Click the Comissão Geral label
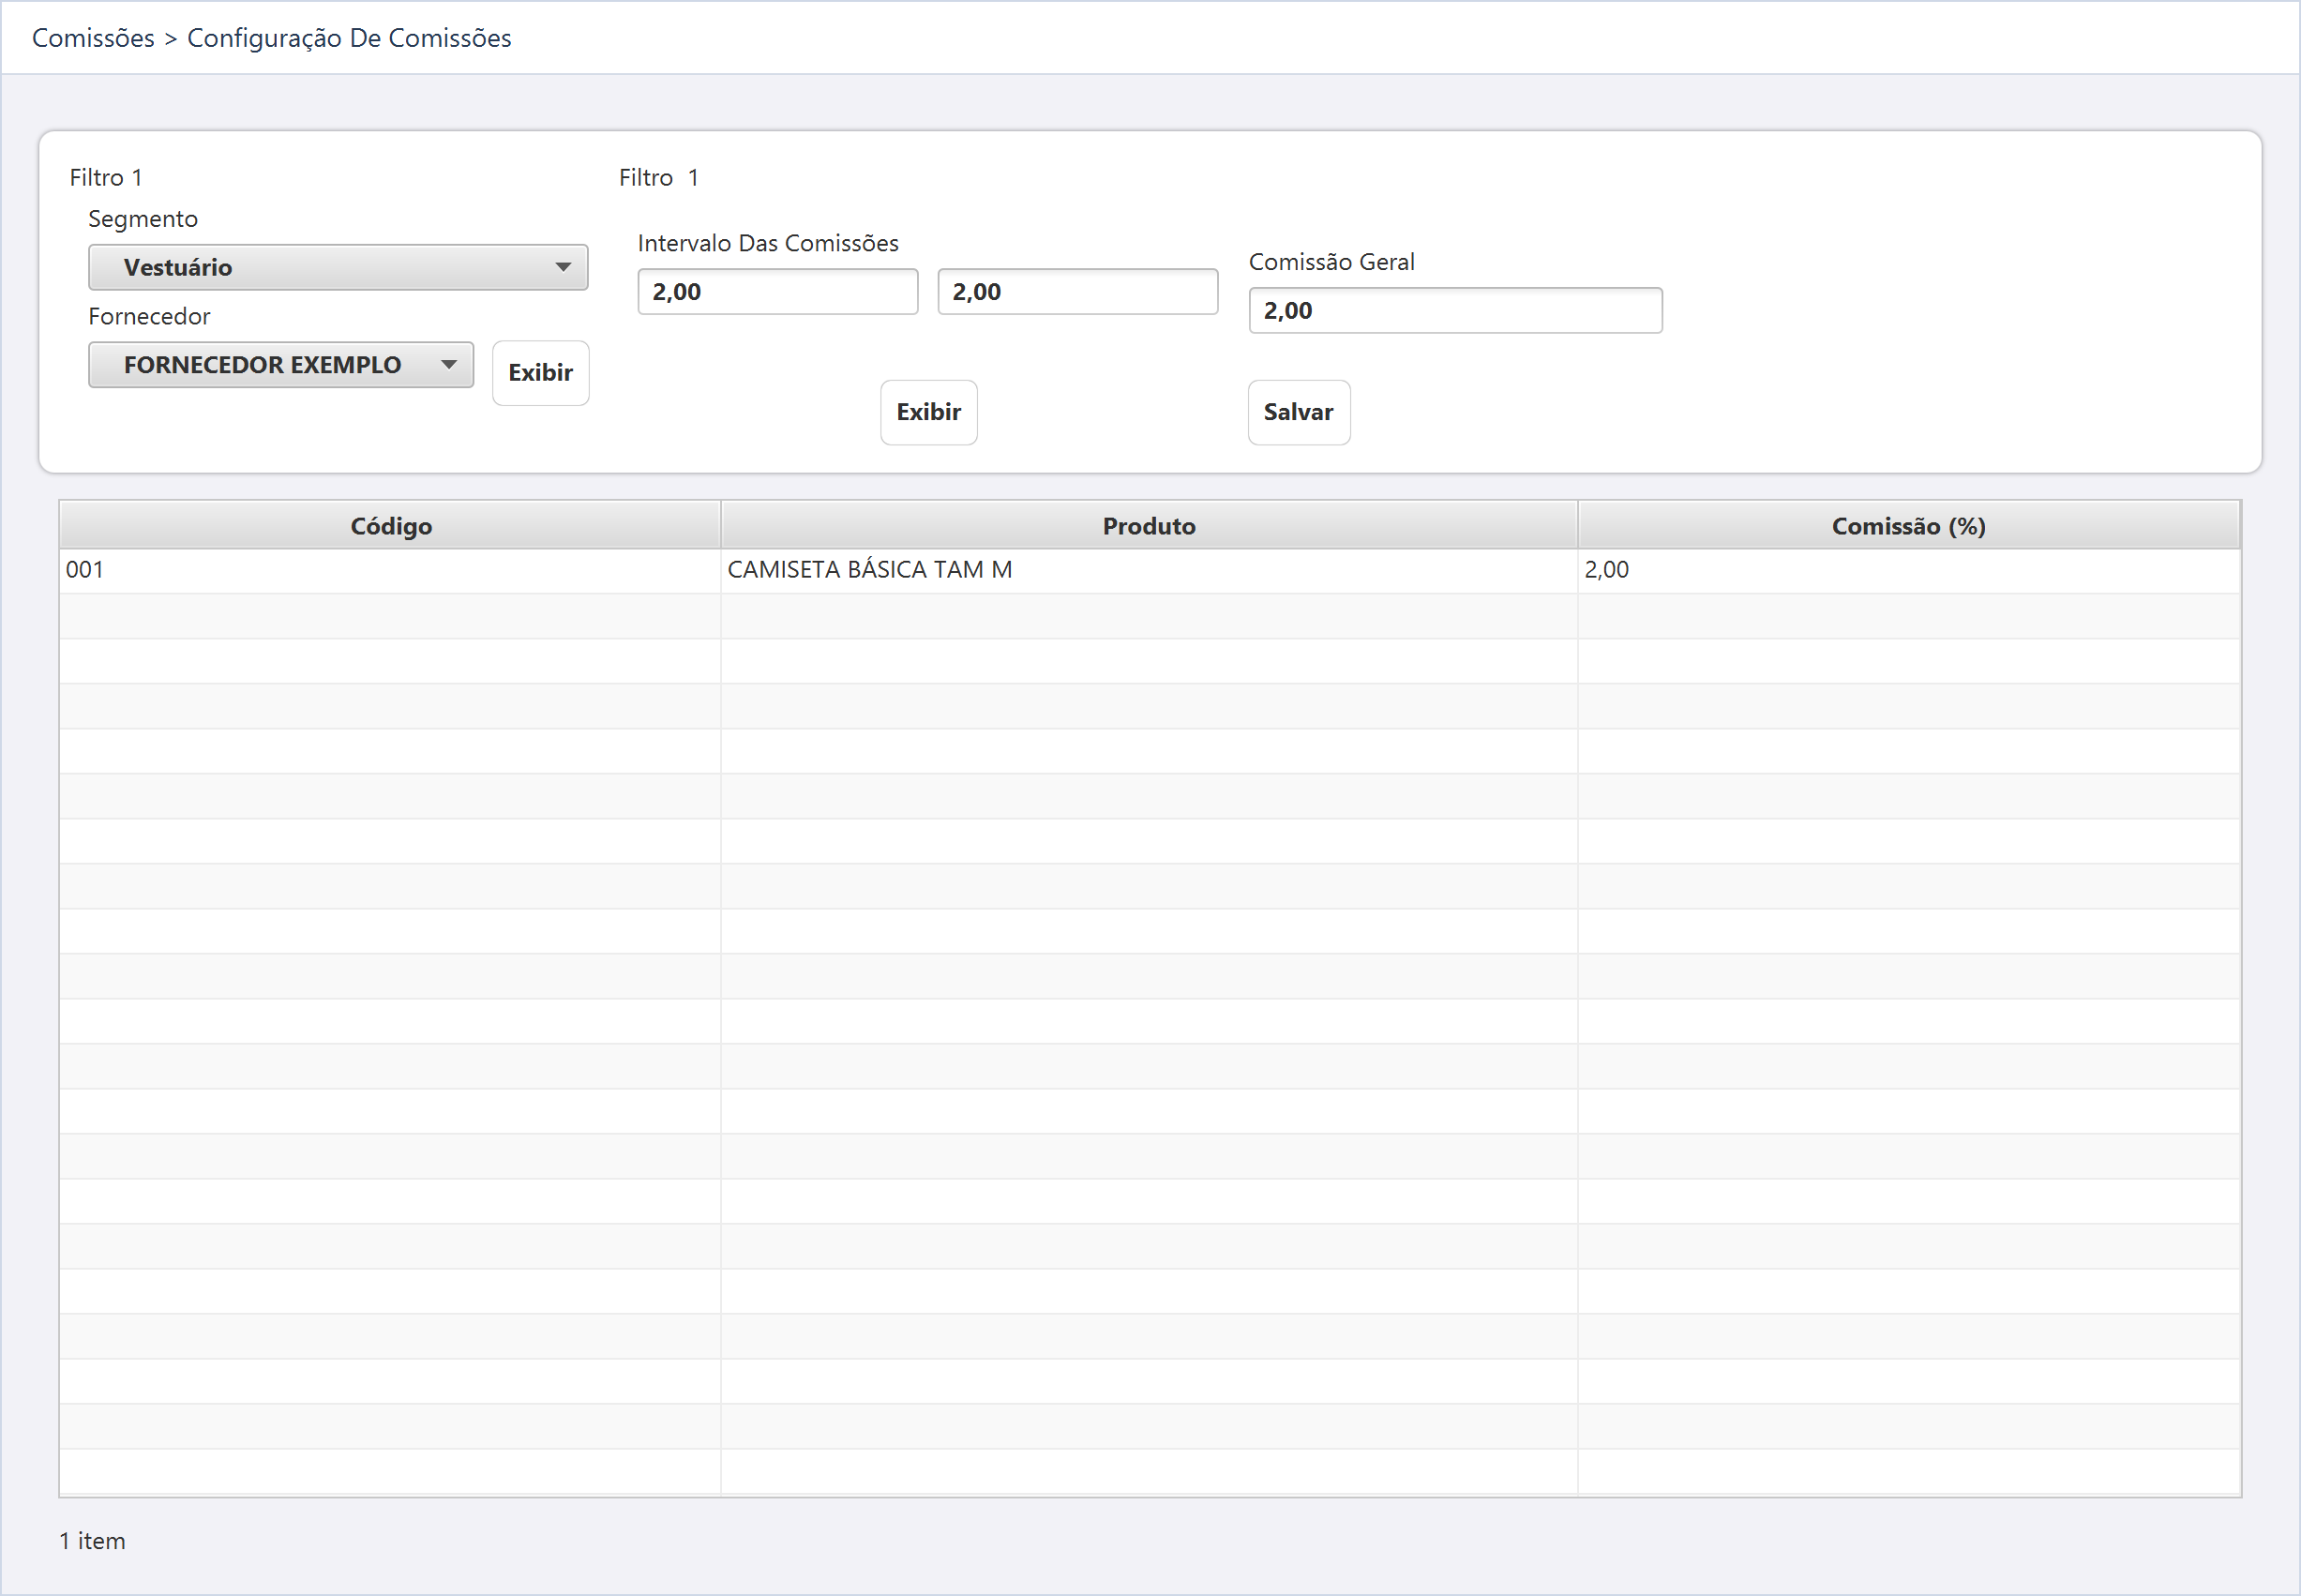 click(1331, 262)
